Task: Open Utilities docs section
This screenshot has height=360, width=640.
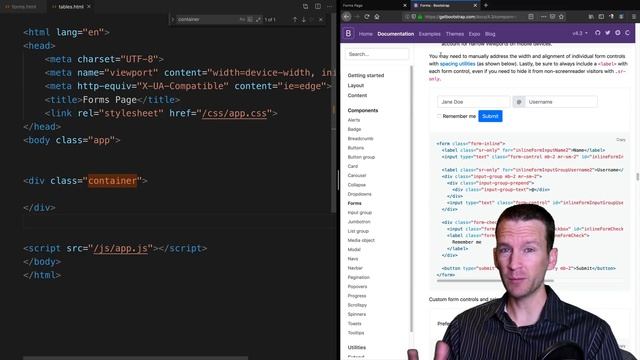Action: (x=357, y=347)
